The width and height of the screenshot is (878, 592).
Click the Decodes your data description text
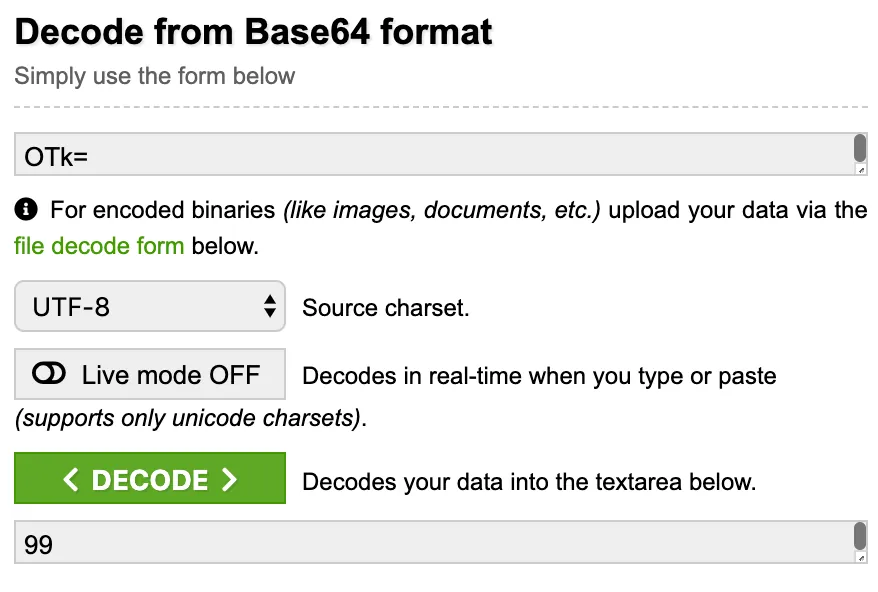point(528,482)
